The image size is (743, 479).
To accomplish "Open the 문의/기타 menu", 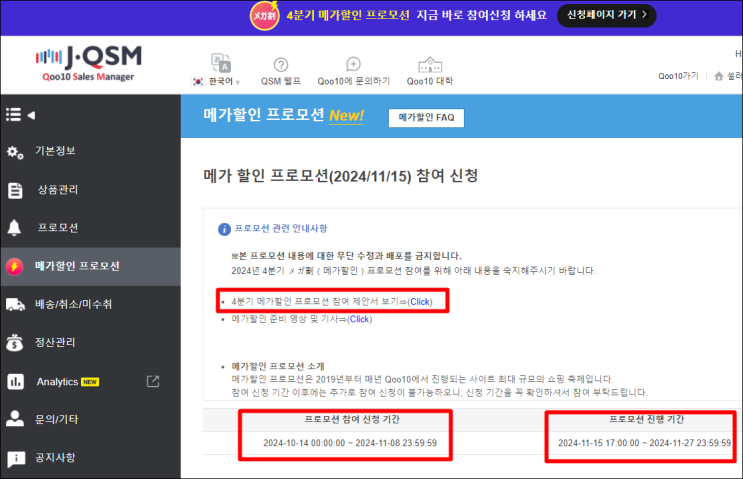I will (56, 419).
